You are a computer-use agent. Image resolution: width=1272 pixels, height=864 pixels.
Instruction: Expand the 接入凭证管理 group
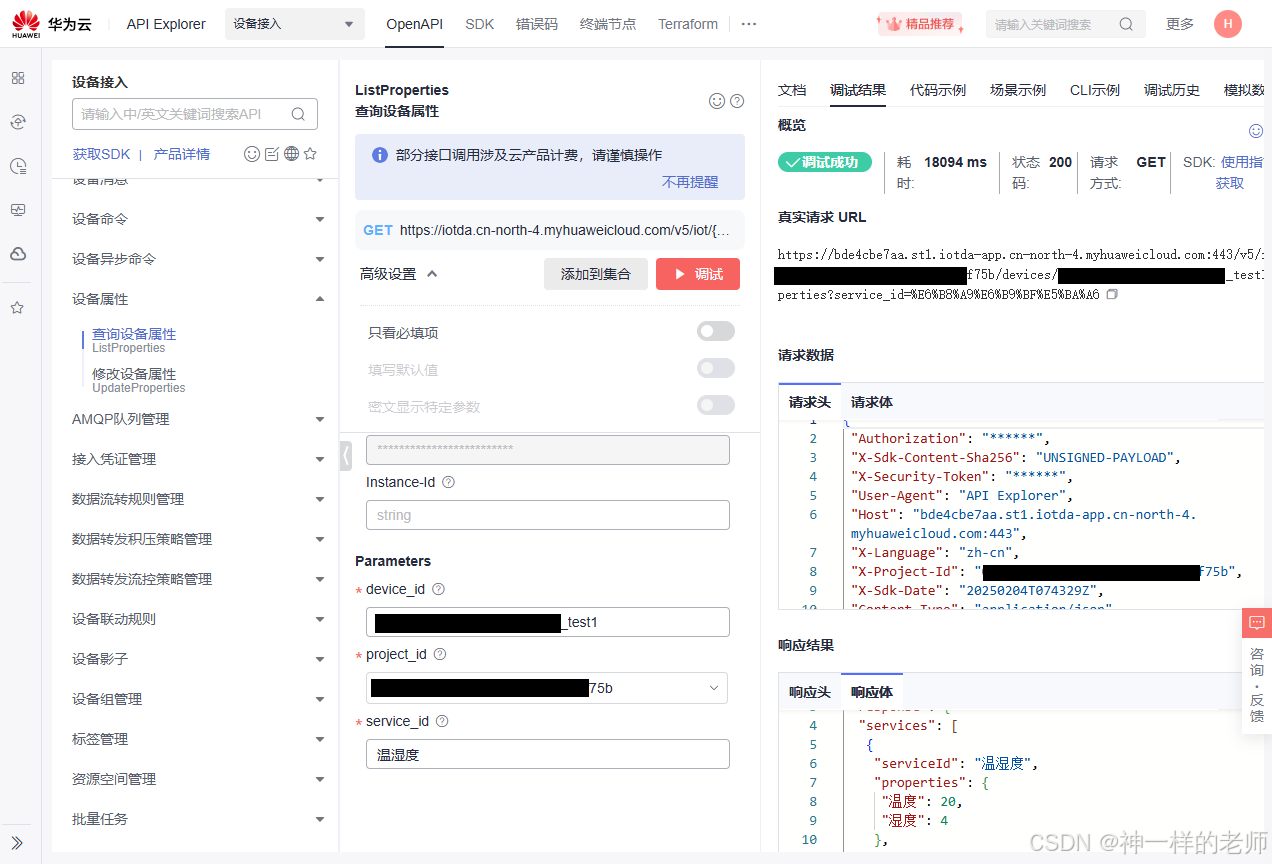(x=320, y=459)
